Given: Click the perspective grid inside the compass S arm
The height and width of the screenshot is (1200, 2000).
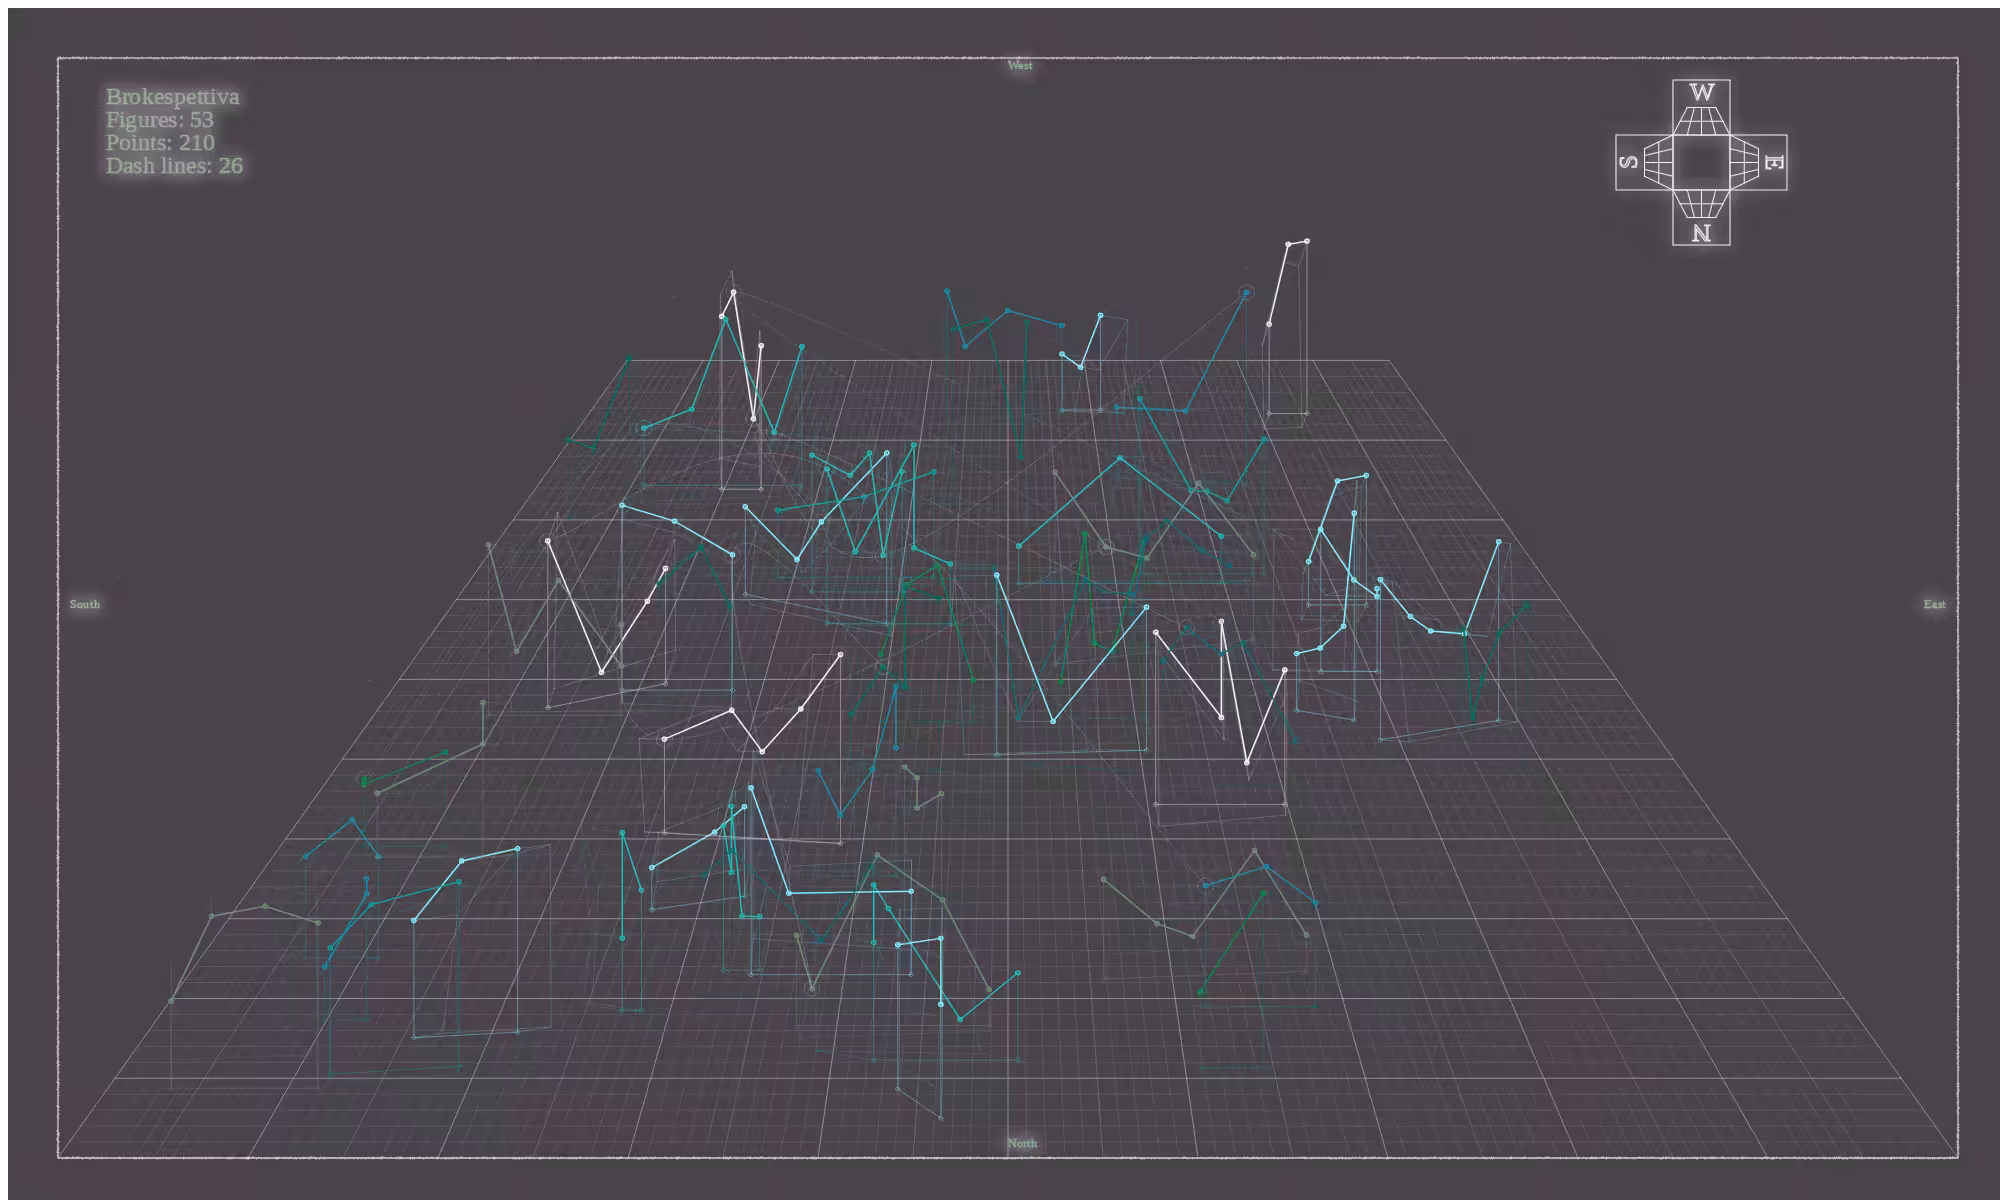Looking at the screenshot, I should [x=1659, y=162].
